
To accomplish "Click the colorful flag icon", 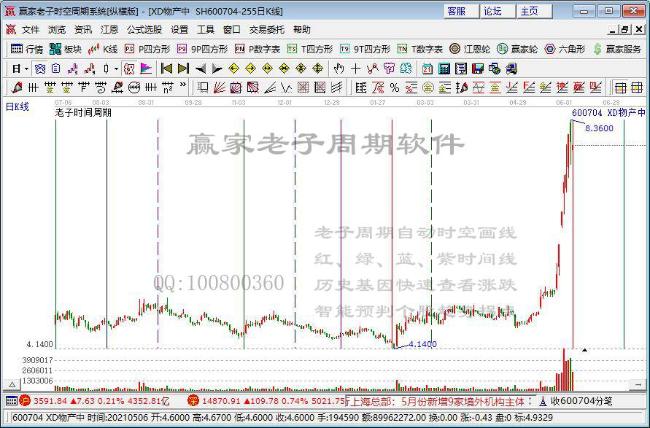I will click(x=146, y=69).
